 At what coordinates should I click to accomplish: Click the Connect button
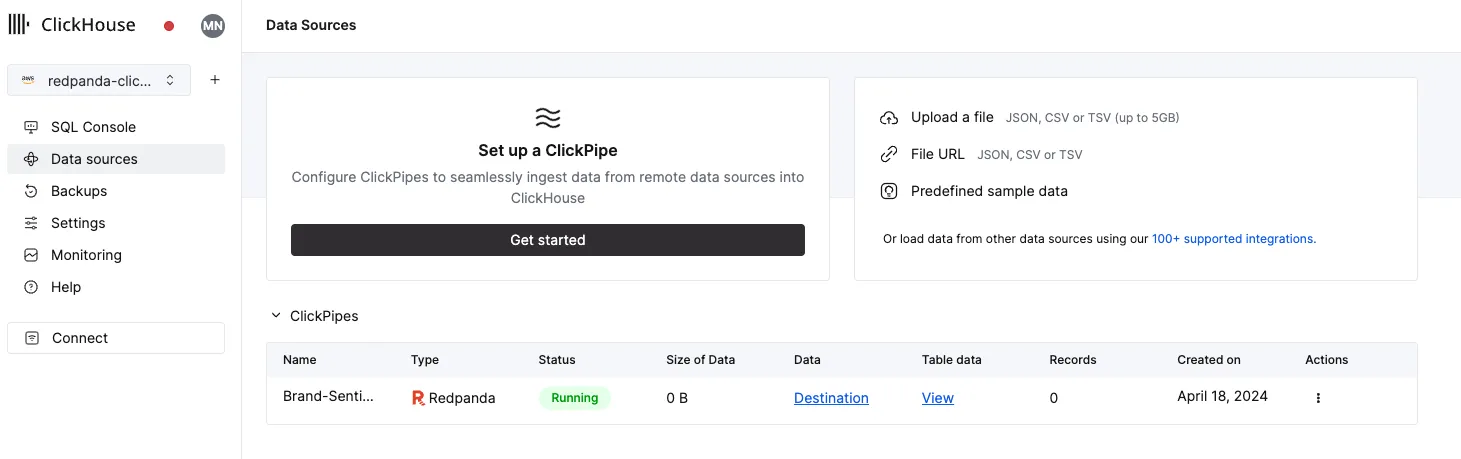[116, 338]
